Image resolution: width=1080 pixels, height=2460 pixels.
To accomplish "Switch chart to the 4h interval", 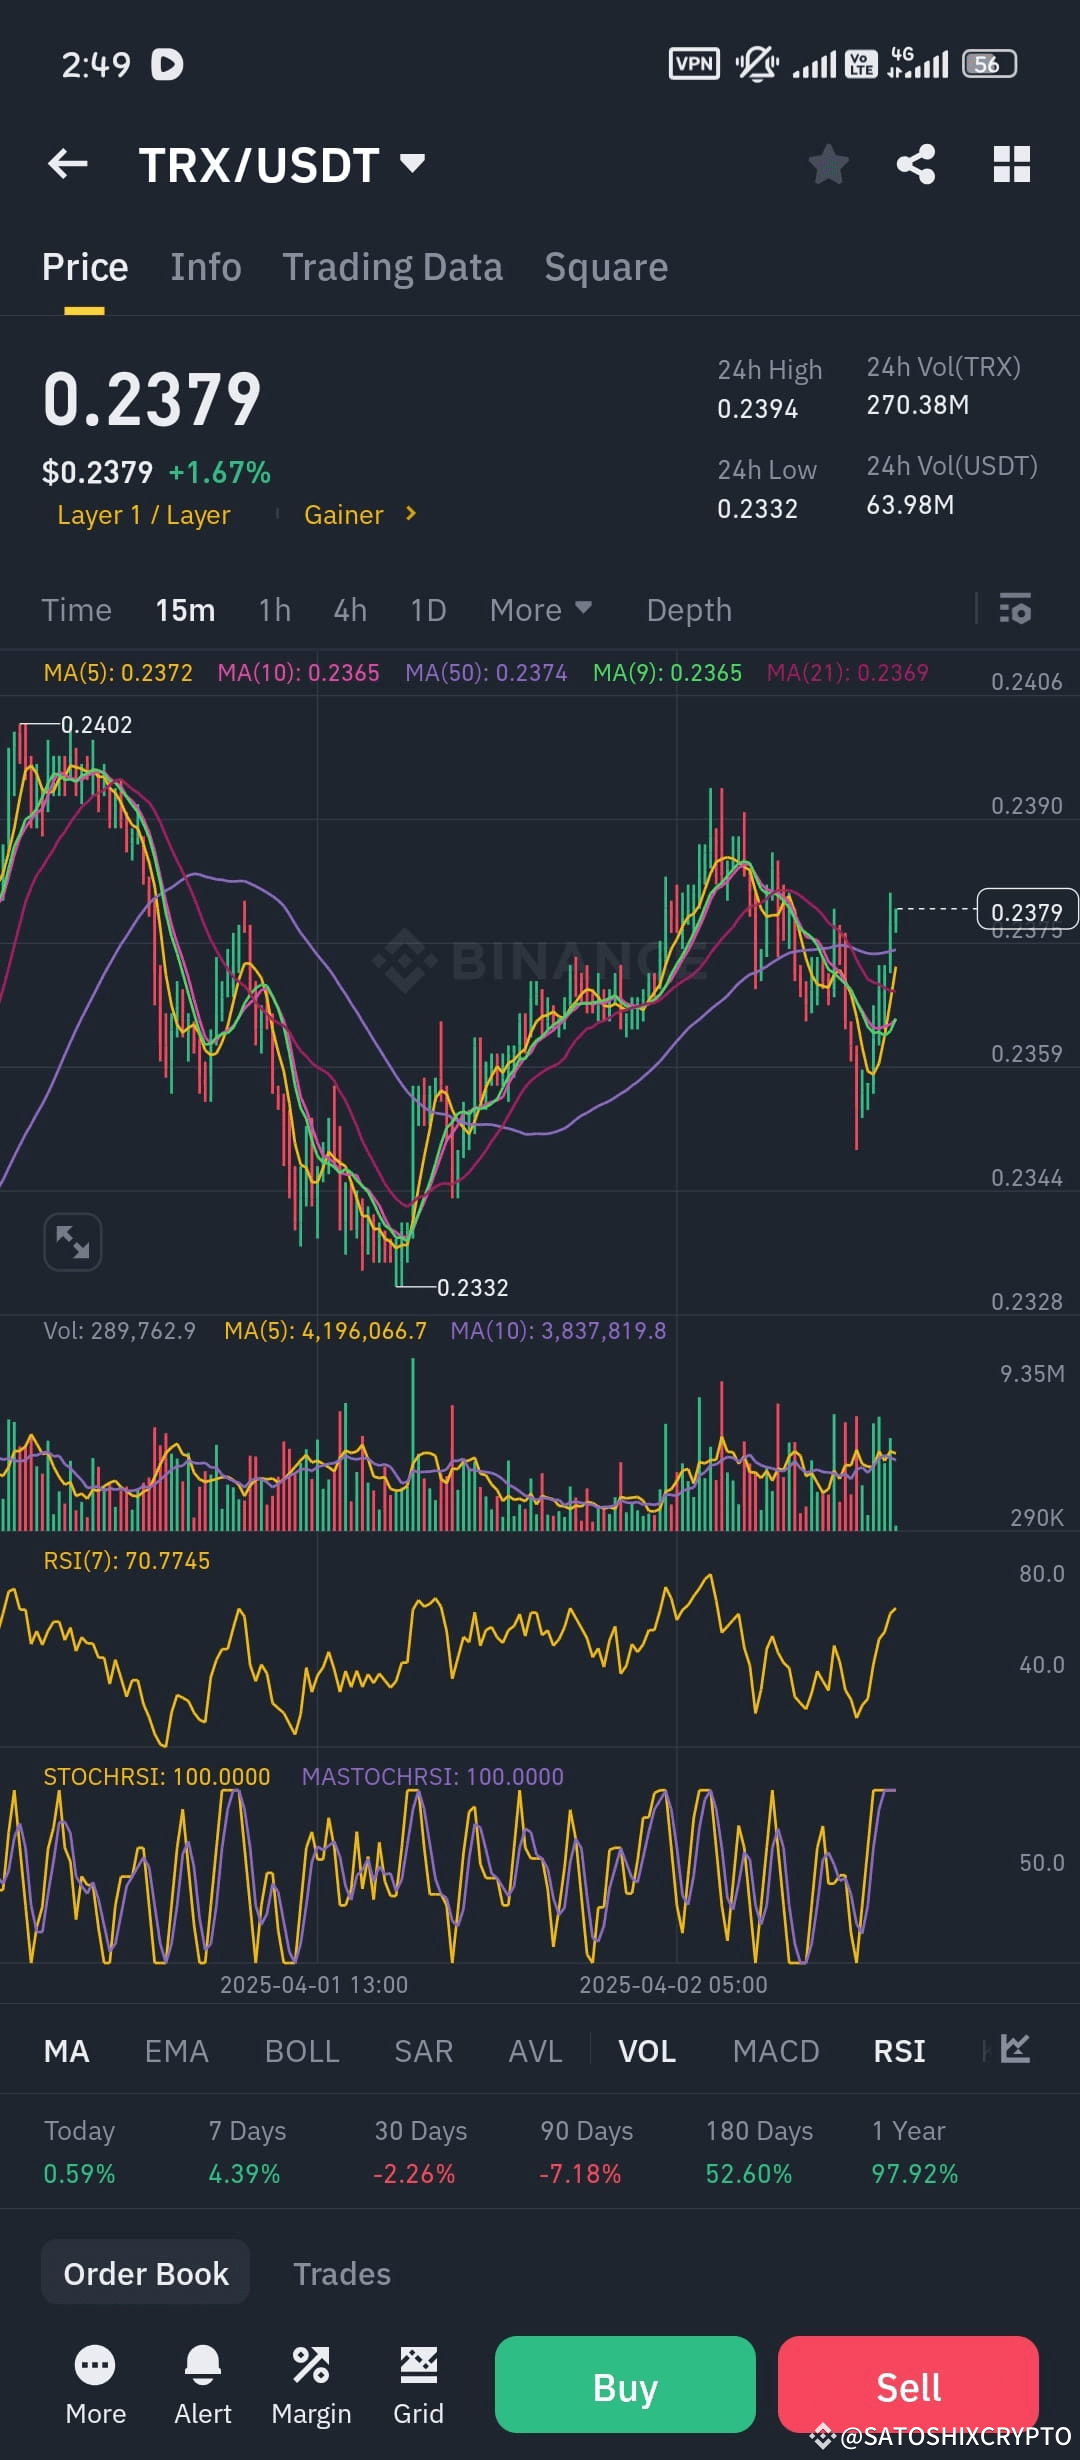I will (x=350, y=610).
